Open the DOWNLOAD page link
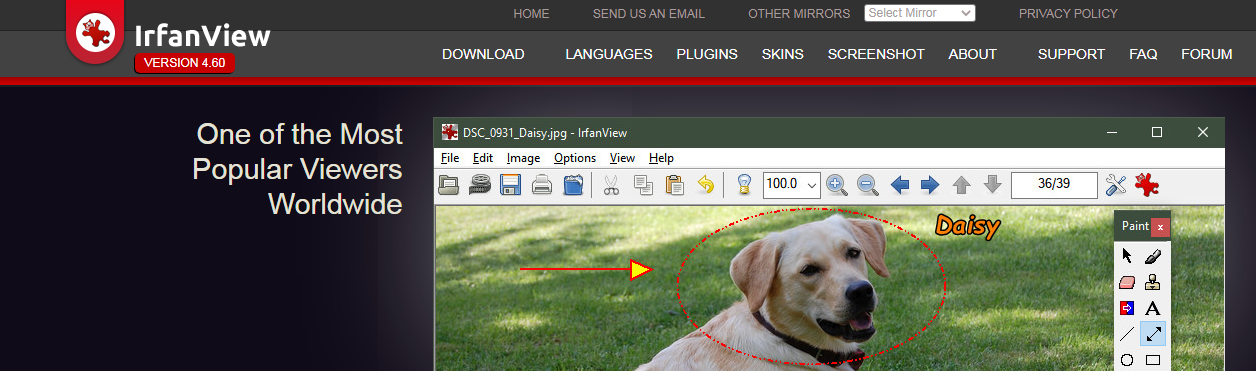 click(x=483, y=54)
